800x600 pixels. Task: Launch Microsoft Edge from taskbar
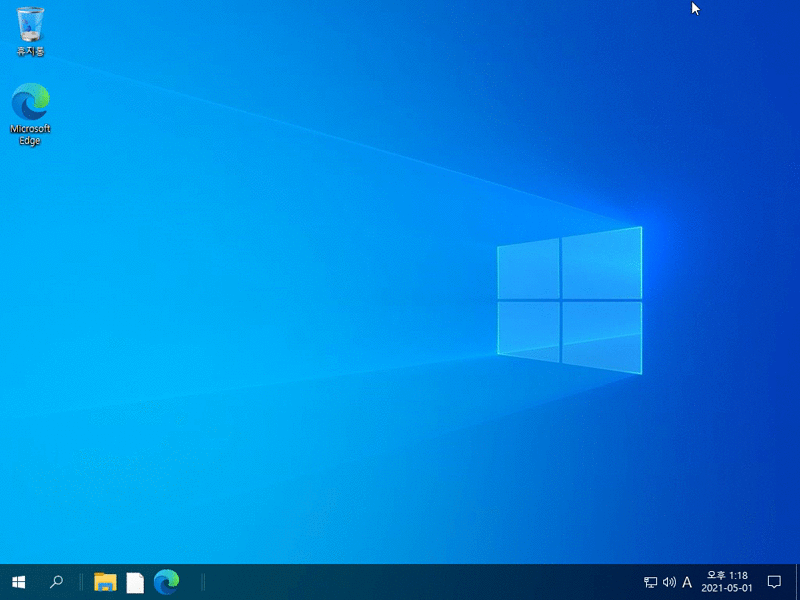pyautogui.click(x=166, y=582)
